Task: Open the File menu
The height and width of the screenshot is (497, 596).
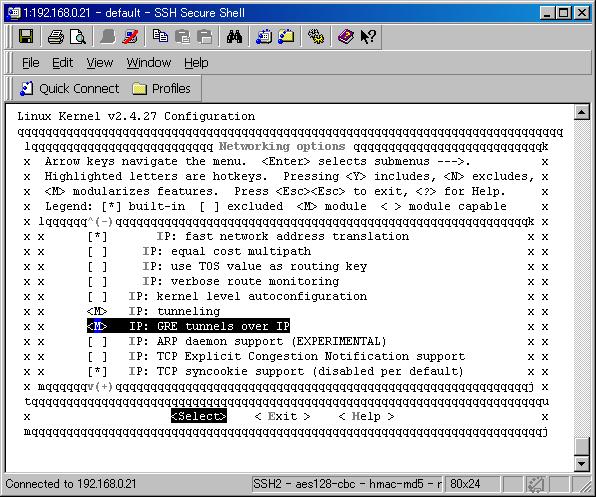Action: [30, 63]
